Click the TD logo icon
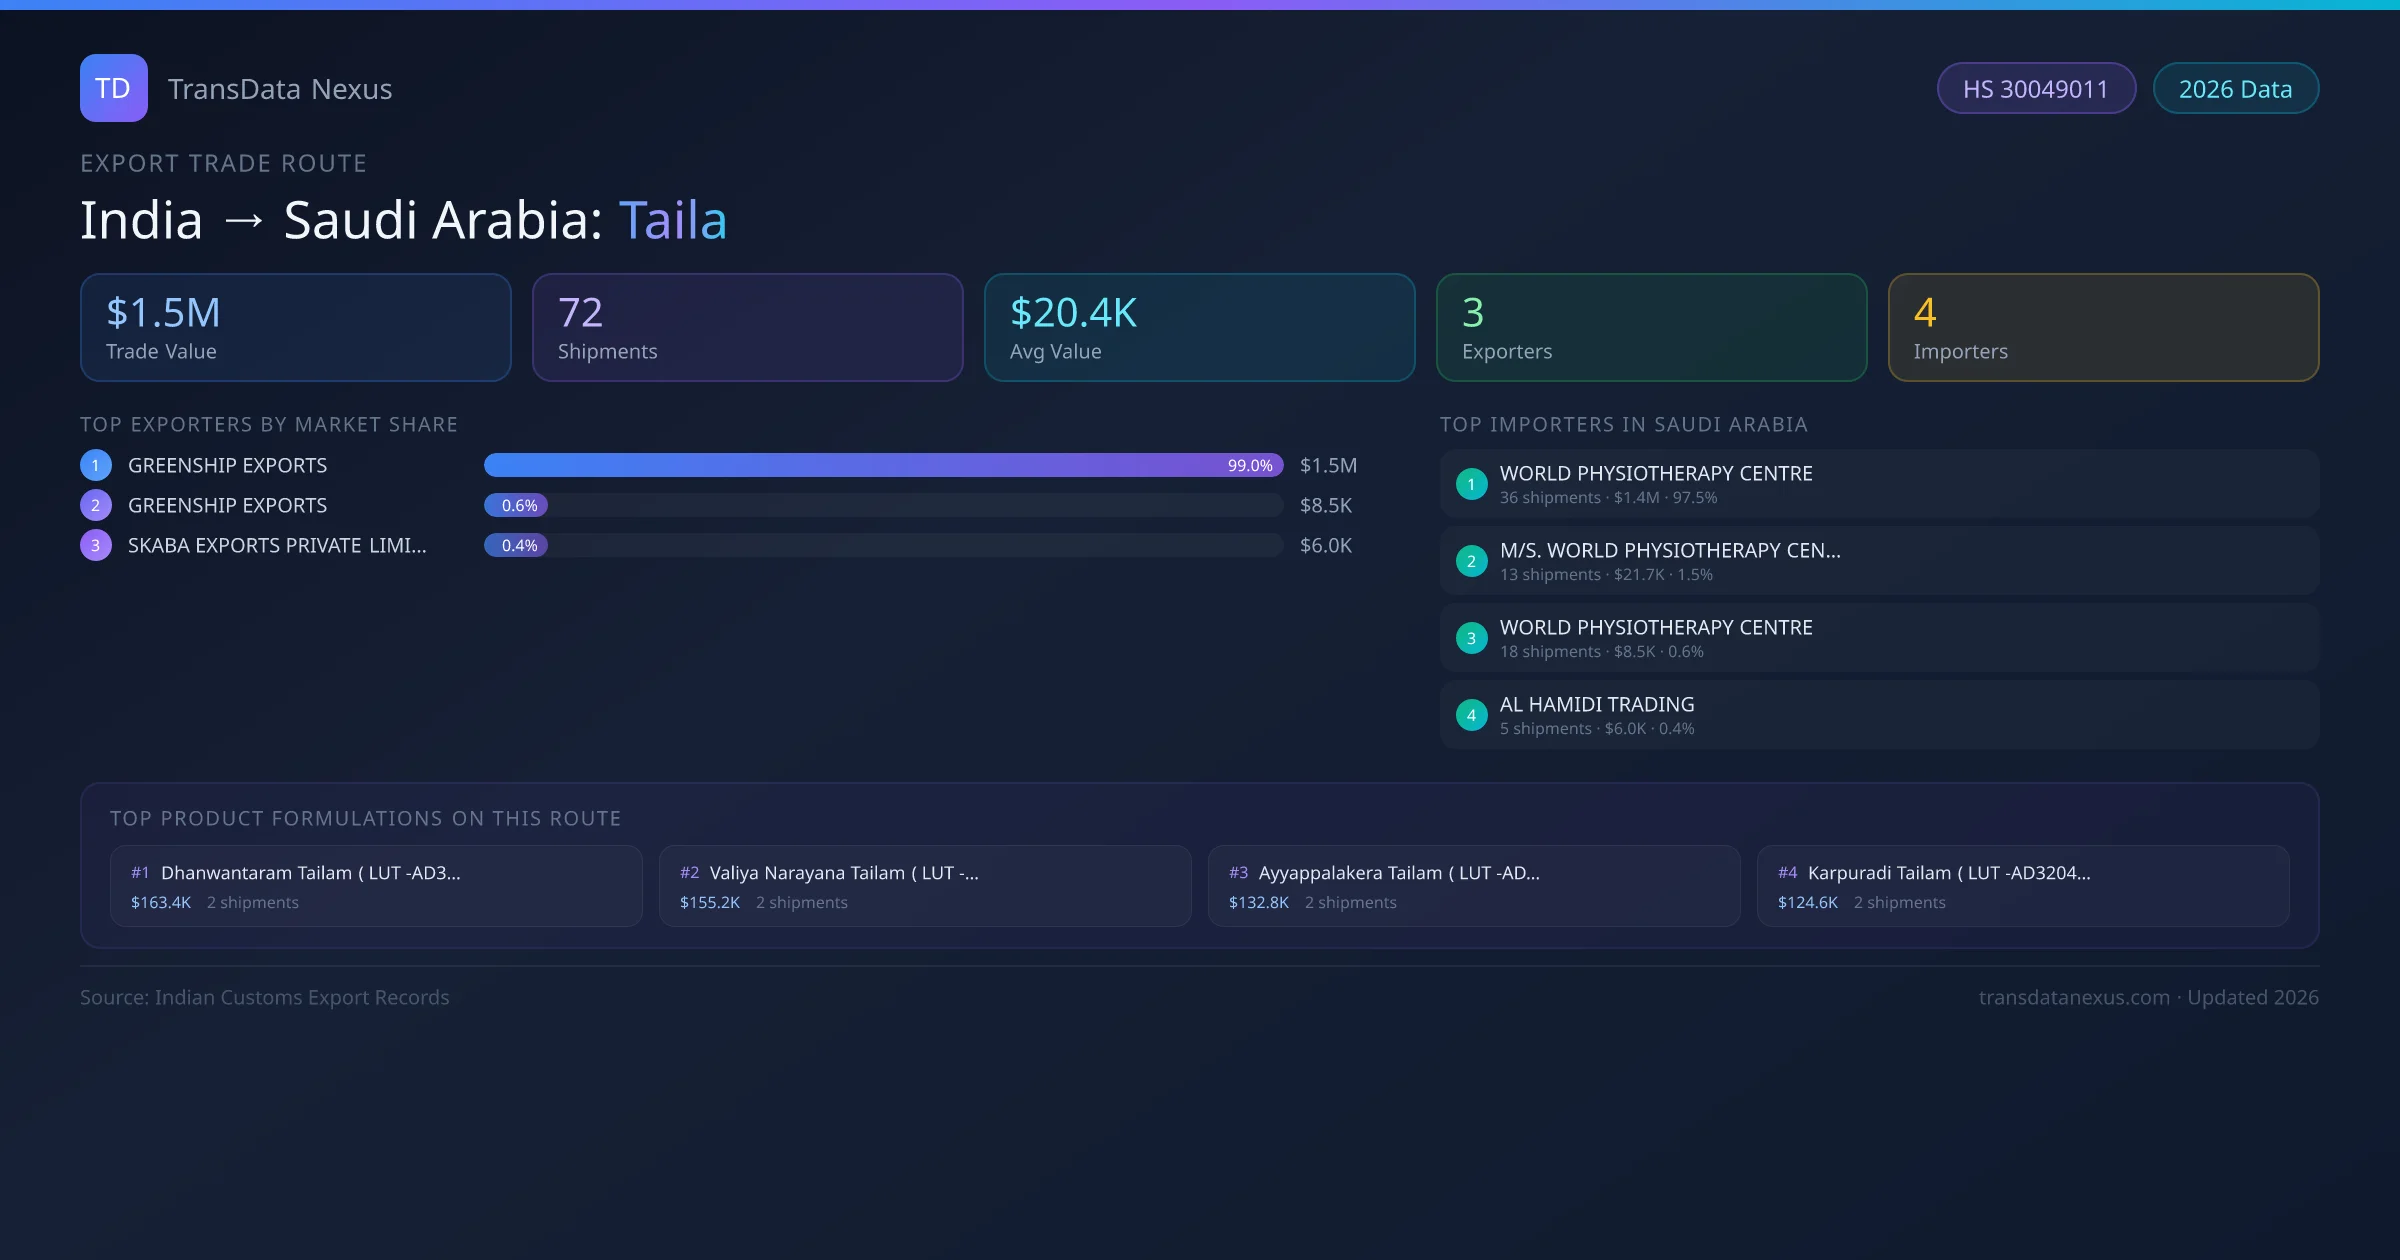The width and height of the screenshot is (2400, 1260). [x=113, y=88]
